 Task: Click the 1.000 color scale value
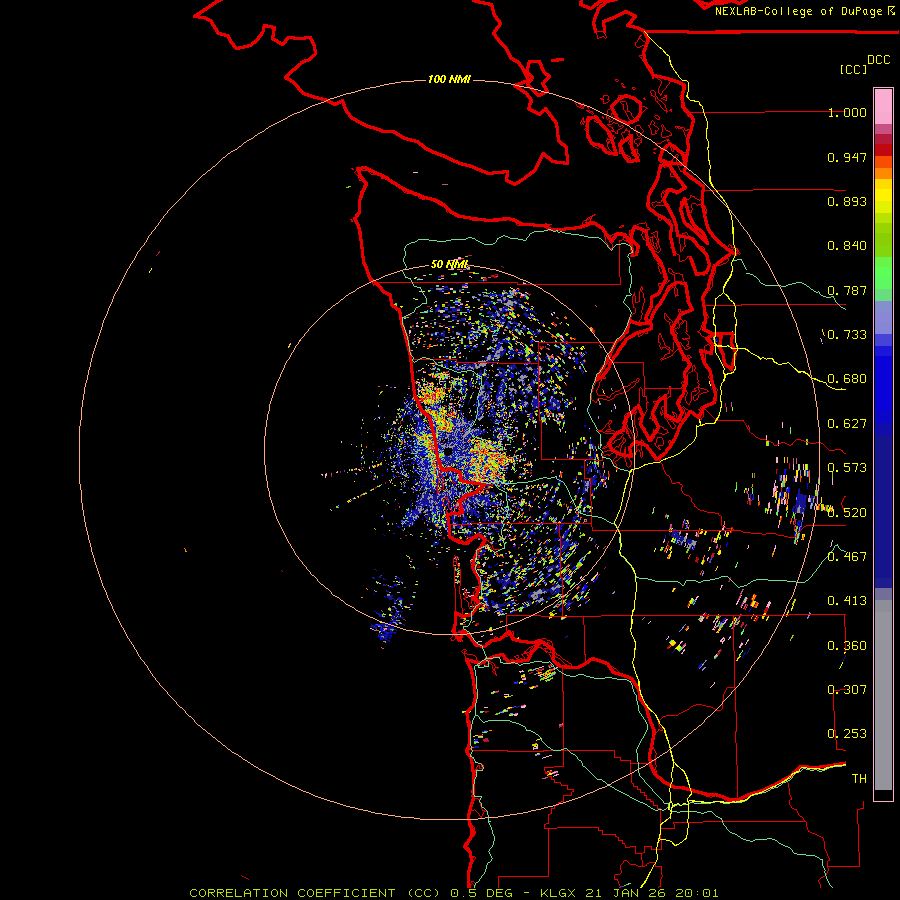[x=847, y=113]
